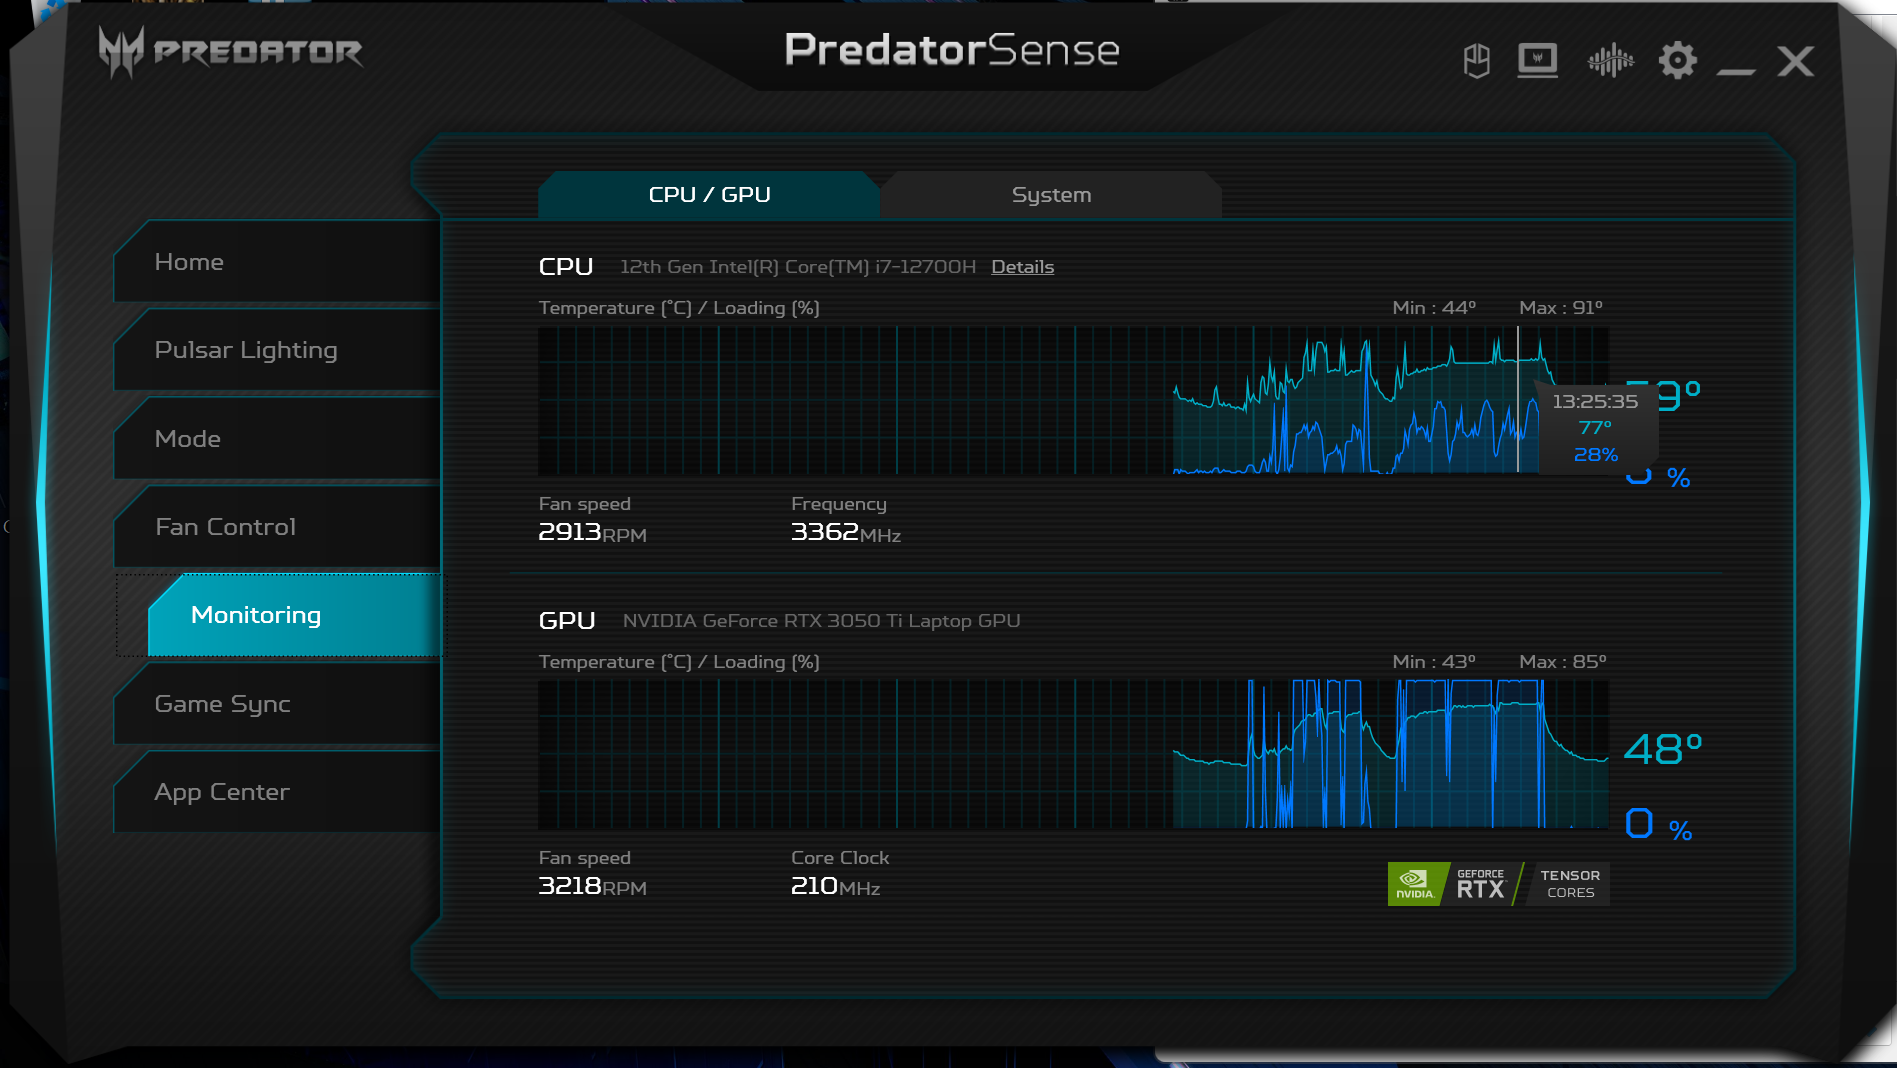Switch to the System tab
Screen dimensions: 1897x1068
tap(1051, 195)
